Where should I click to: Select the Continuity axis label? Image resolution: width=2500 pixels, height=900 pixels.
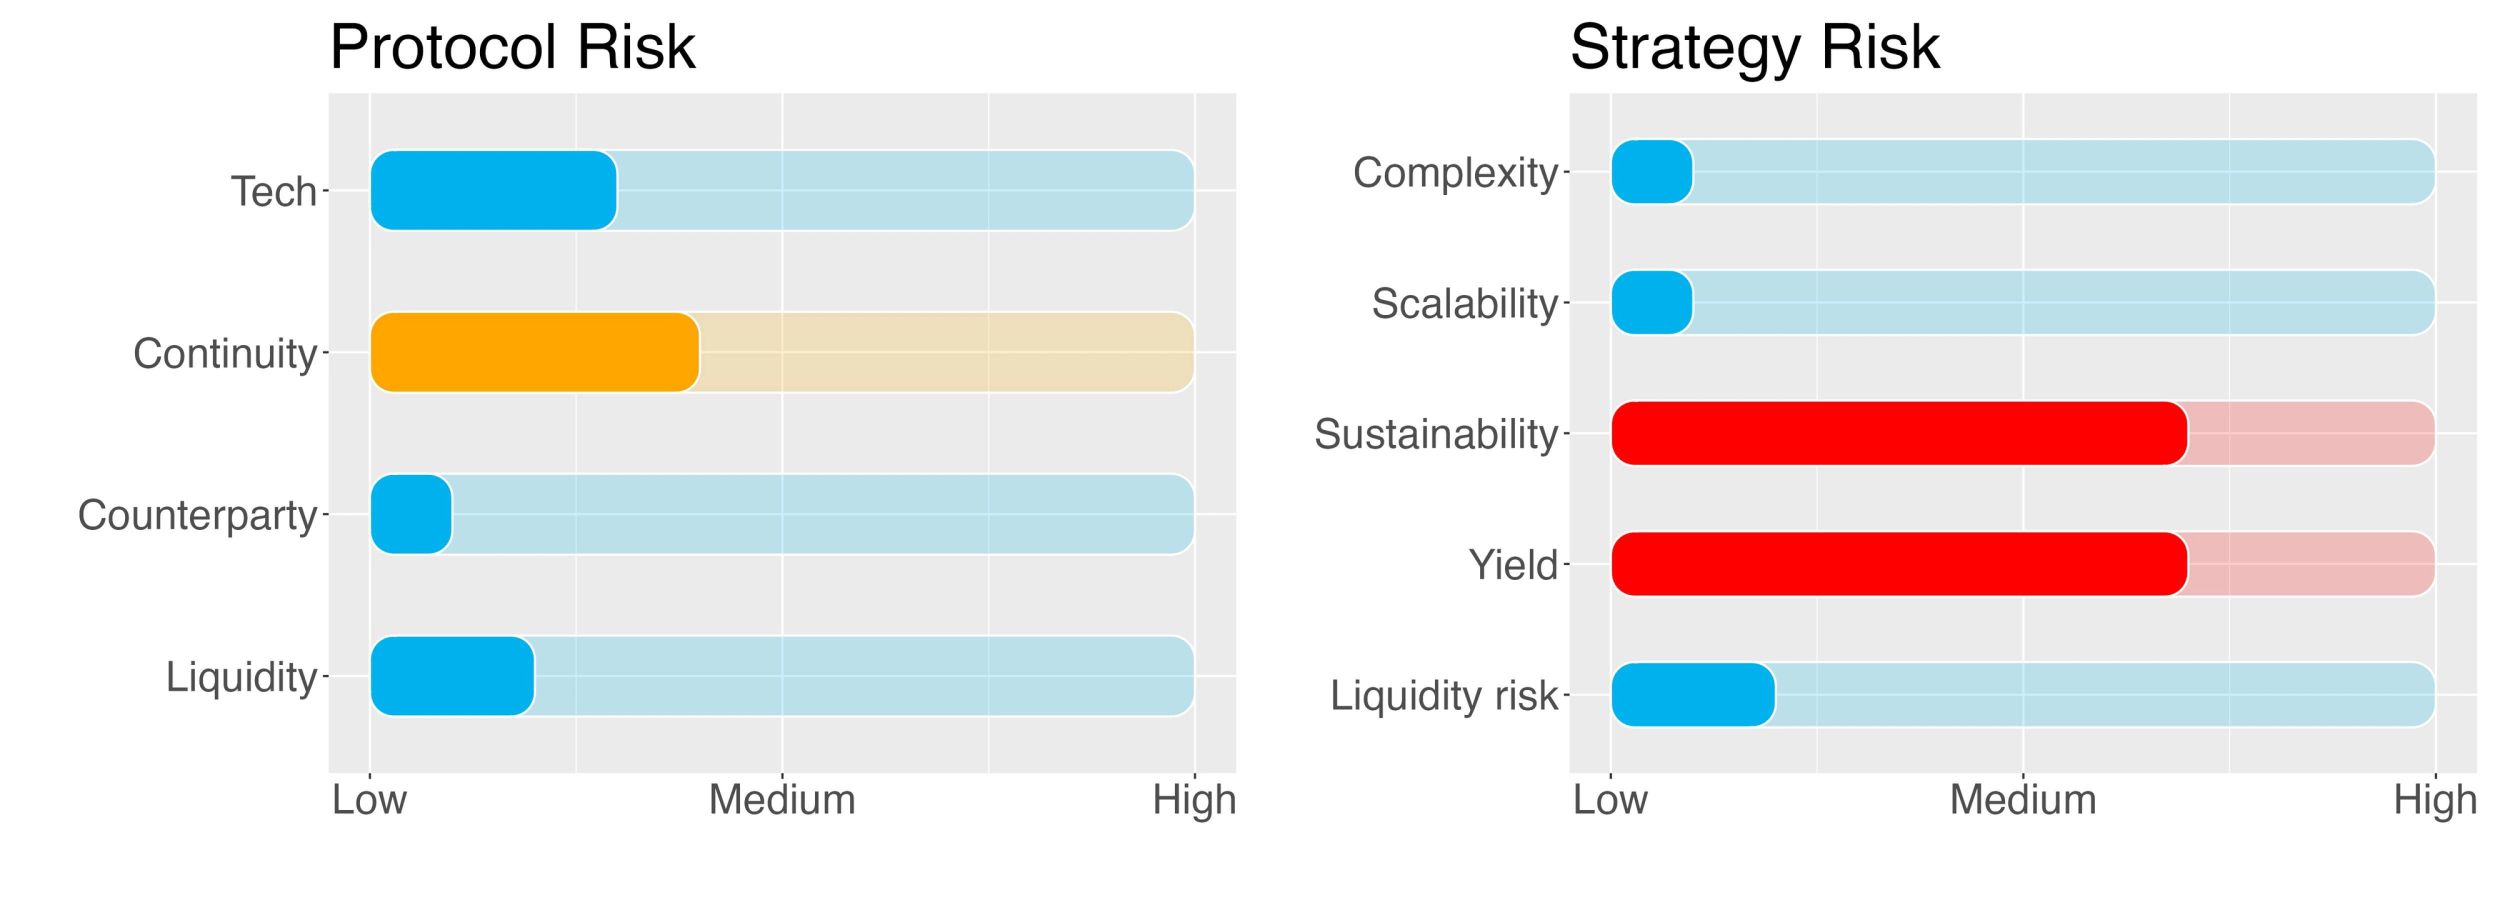point(225,353)
